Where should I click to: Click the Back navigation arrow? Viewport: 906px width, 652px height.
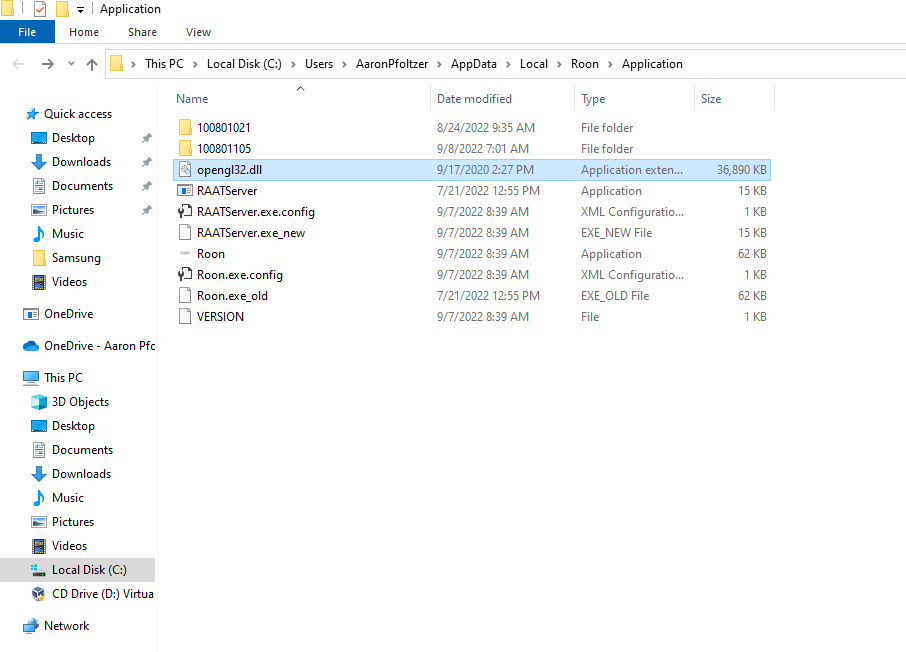pyautogui.click(x=18, y=64)
